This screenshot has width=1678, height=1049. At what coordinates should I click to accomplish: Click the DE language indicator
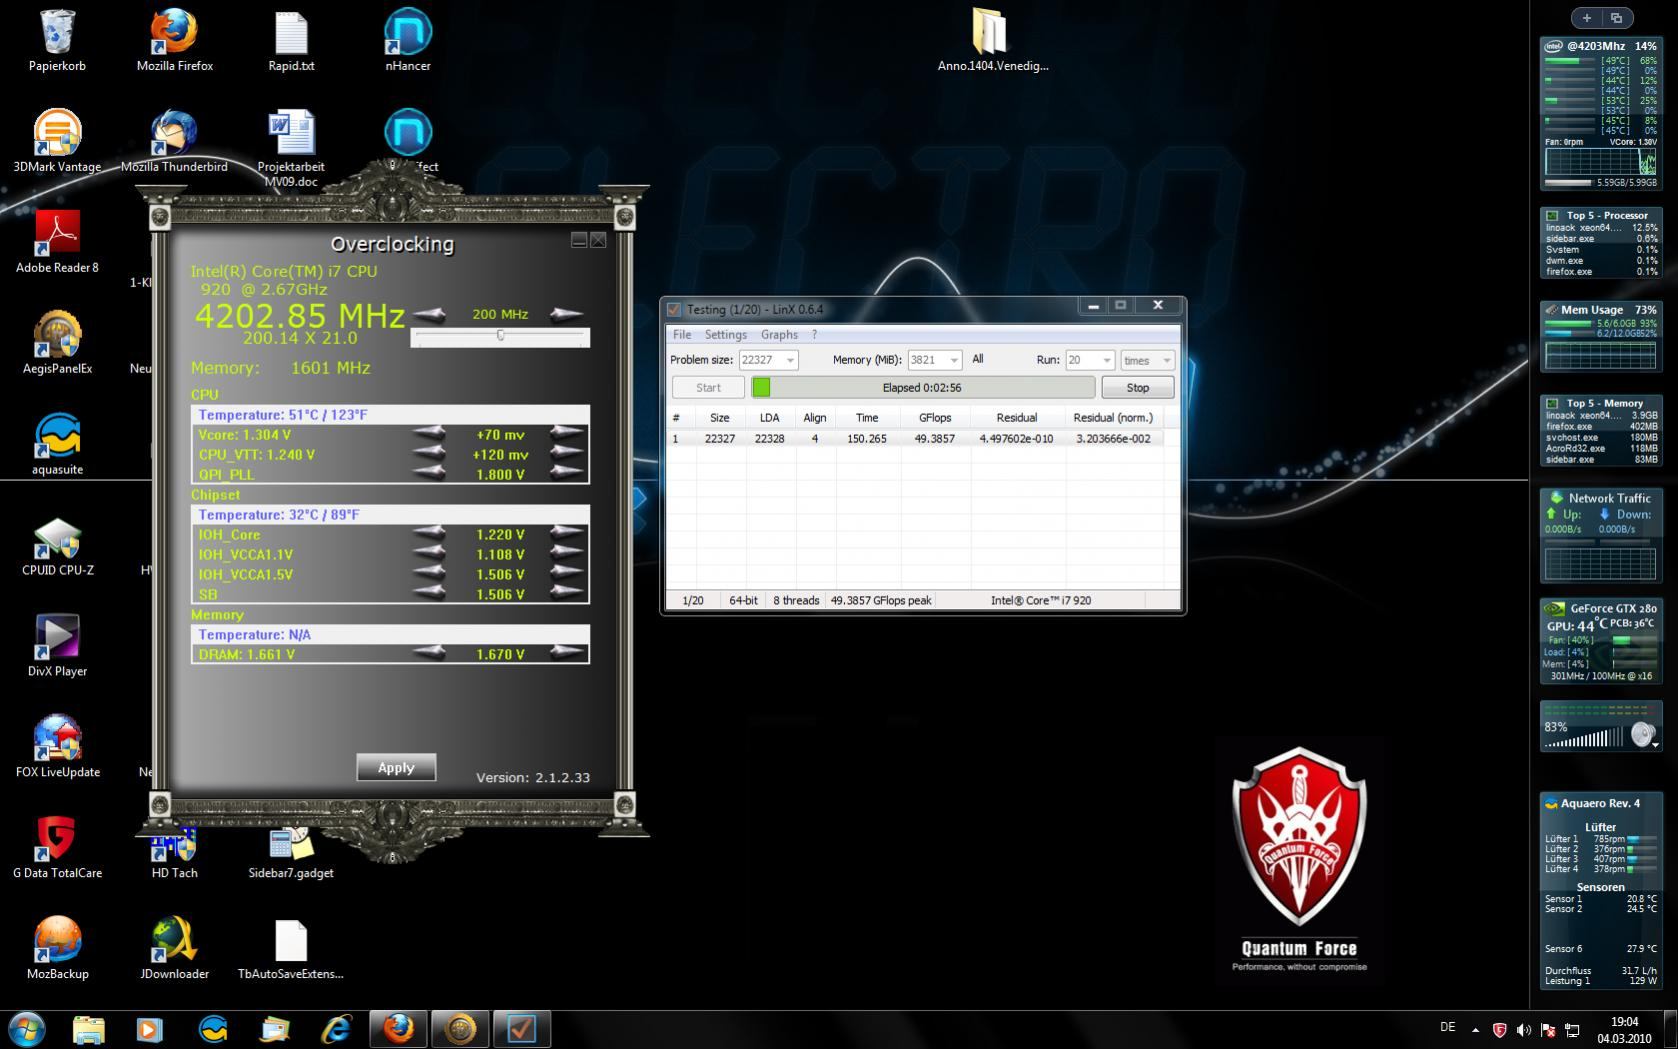point(1447,1027)
